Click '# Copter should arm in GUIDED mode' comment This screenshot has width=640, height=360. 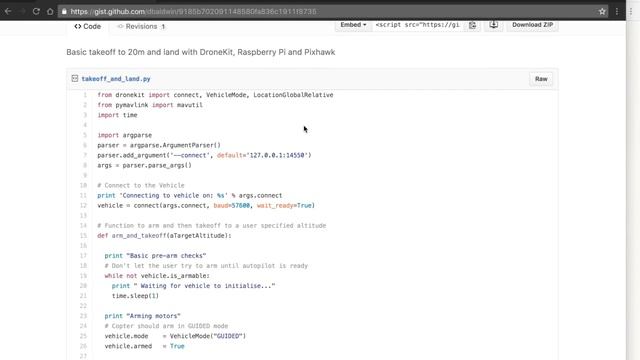pyautogui.click(x=166, y=326)
